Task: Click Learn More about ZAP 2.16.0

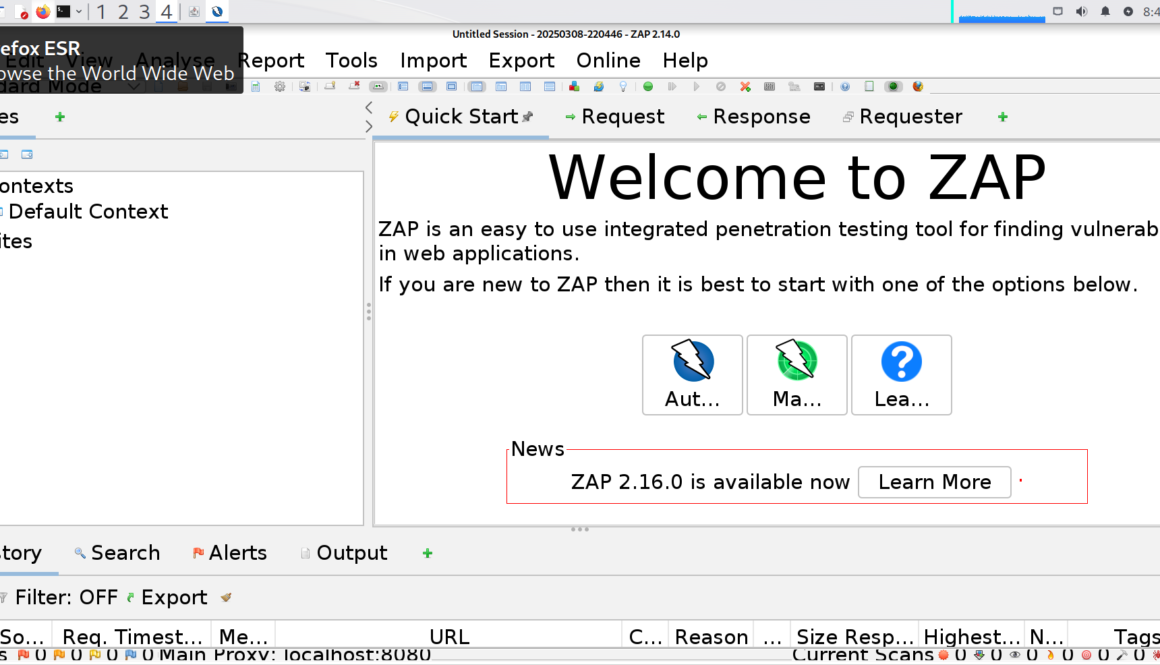Action: [934, 482]
